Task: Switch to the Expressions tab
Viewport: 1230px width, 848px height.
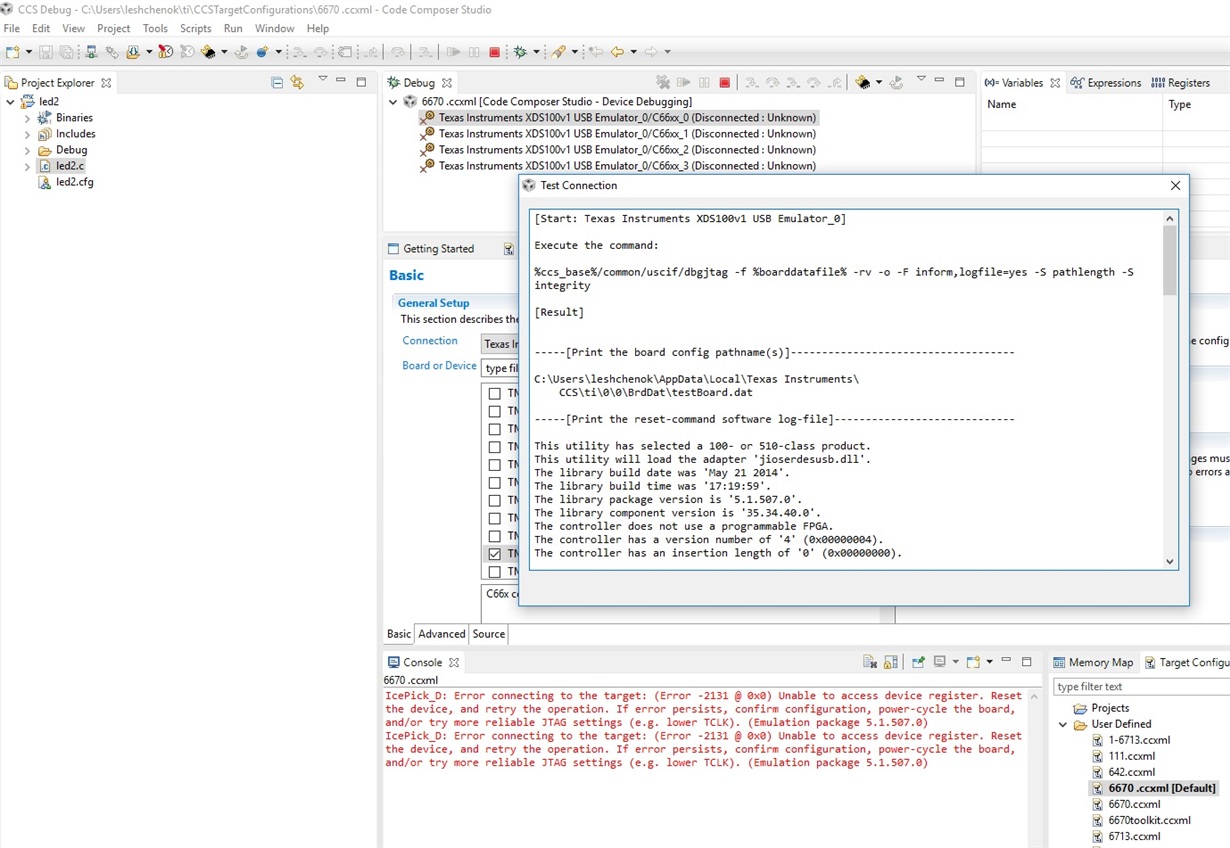Action: tap(1106, 83)
